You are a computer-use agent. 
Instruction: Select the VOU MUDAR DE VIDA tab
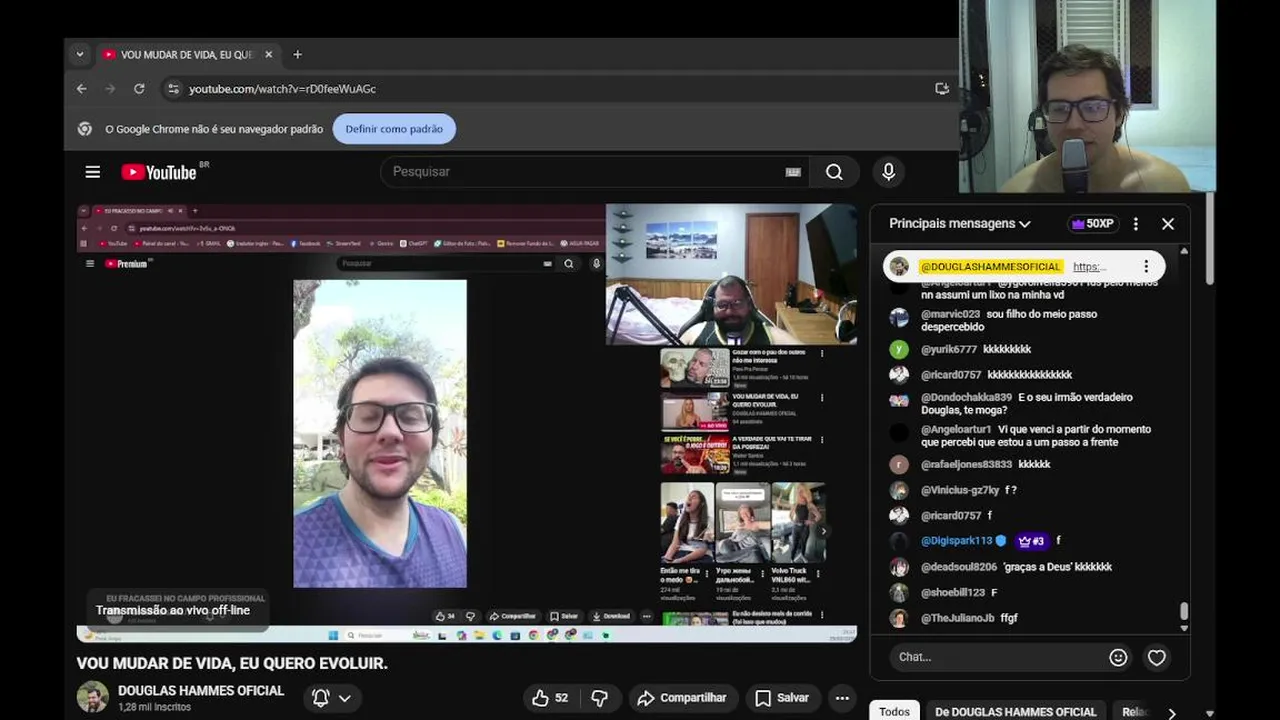coord(188,55)
